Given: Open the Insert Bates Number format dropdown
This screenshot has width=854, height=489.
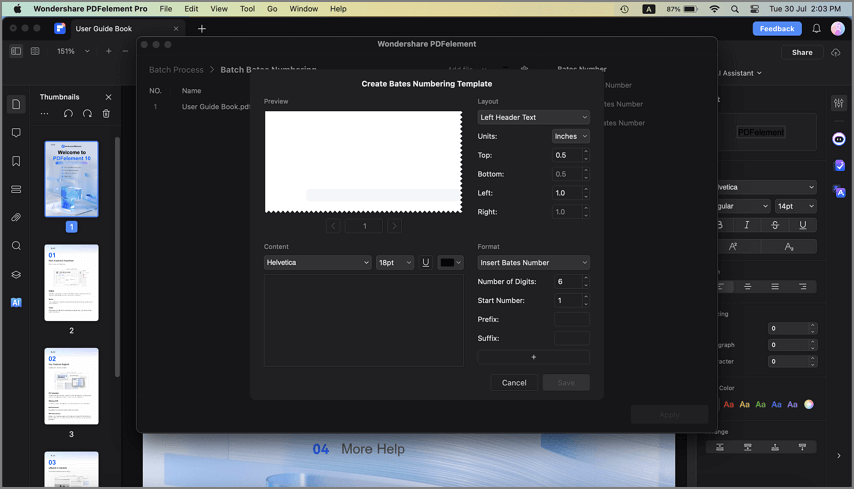Looking at the screenshot, I should click(533, 262).
